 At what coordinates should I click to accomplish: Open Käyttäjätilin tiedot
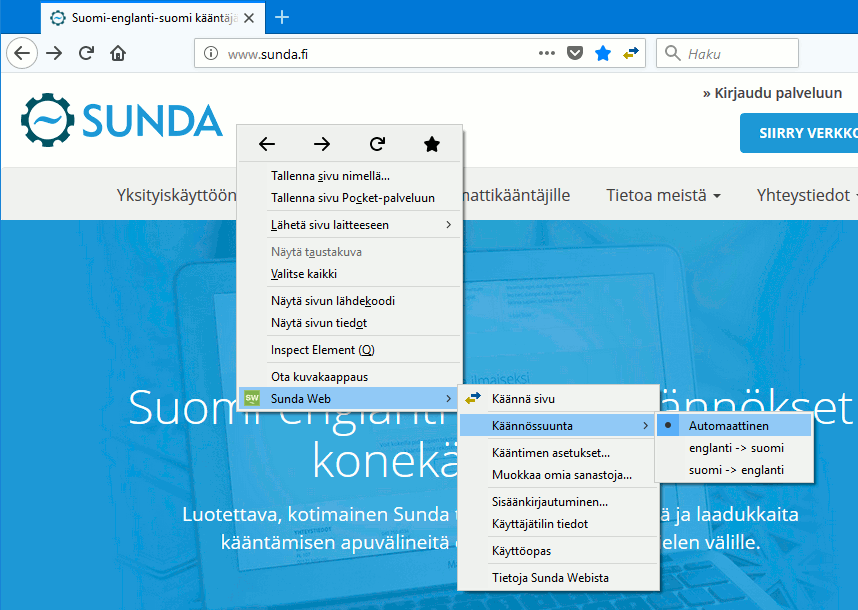559,524
